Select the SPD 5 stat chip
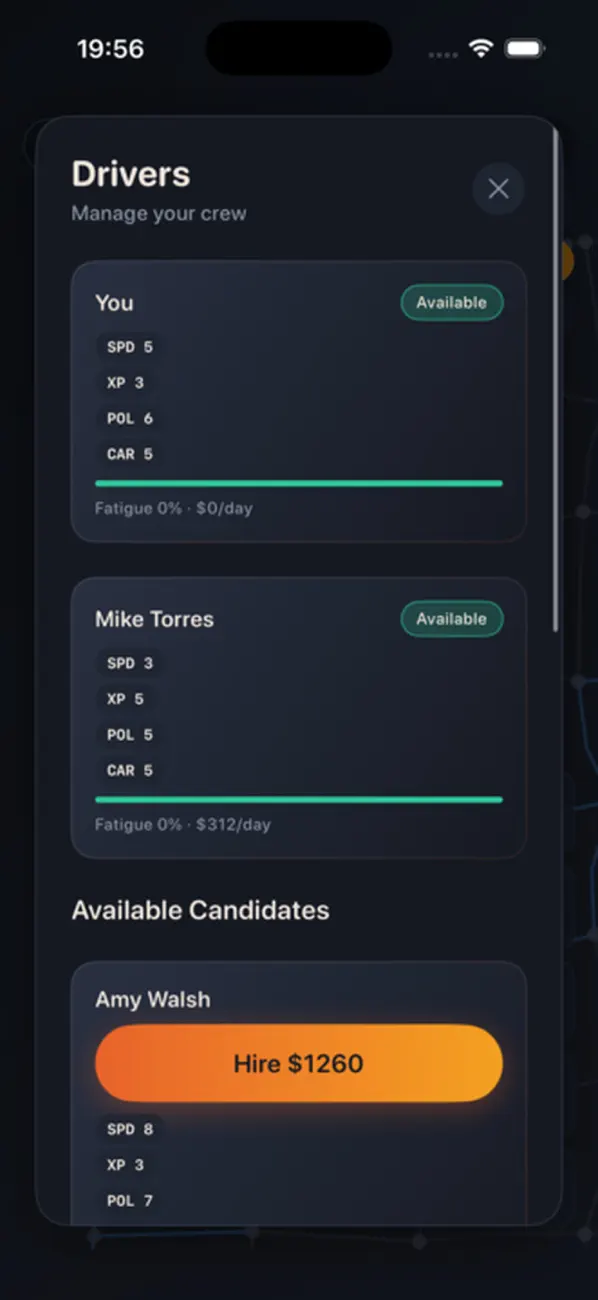This screenshot has height=1300, width=598. [130, 347]
